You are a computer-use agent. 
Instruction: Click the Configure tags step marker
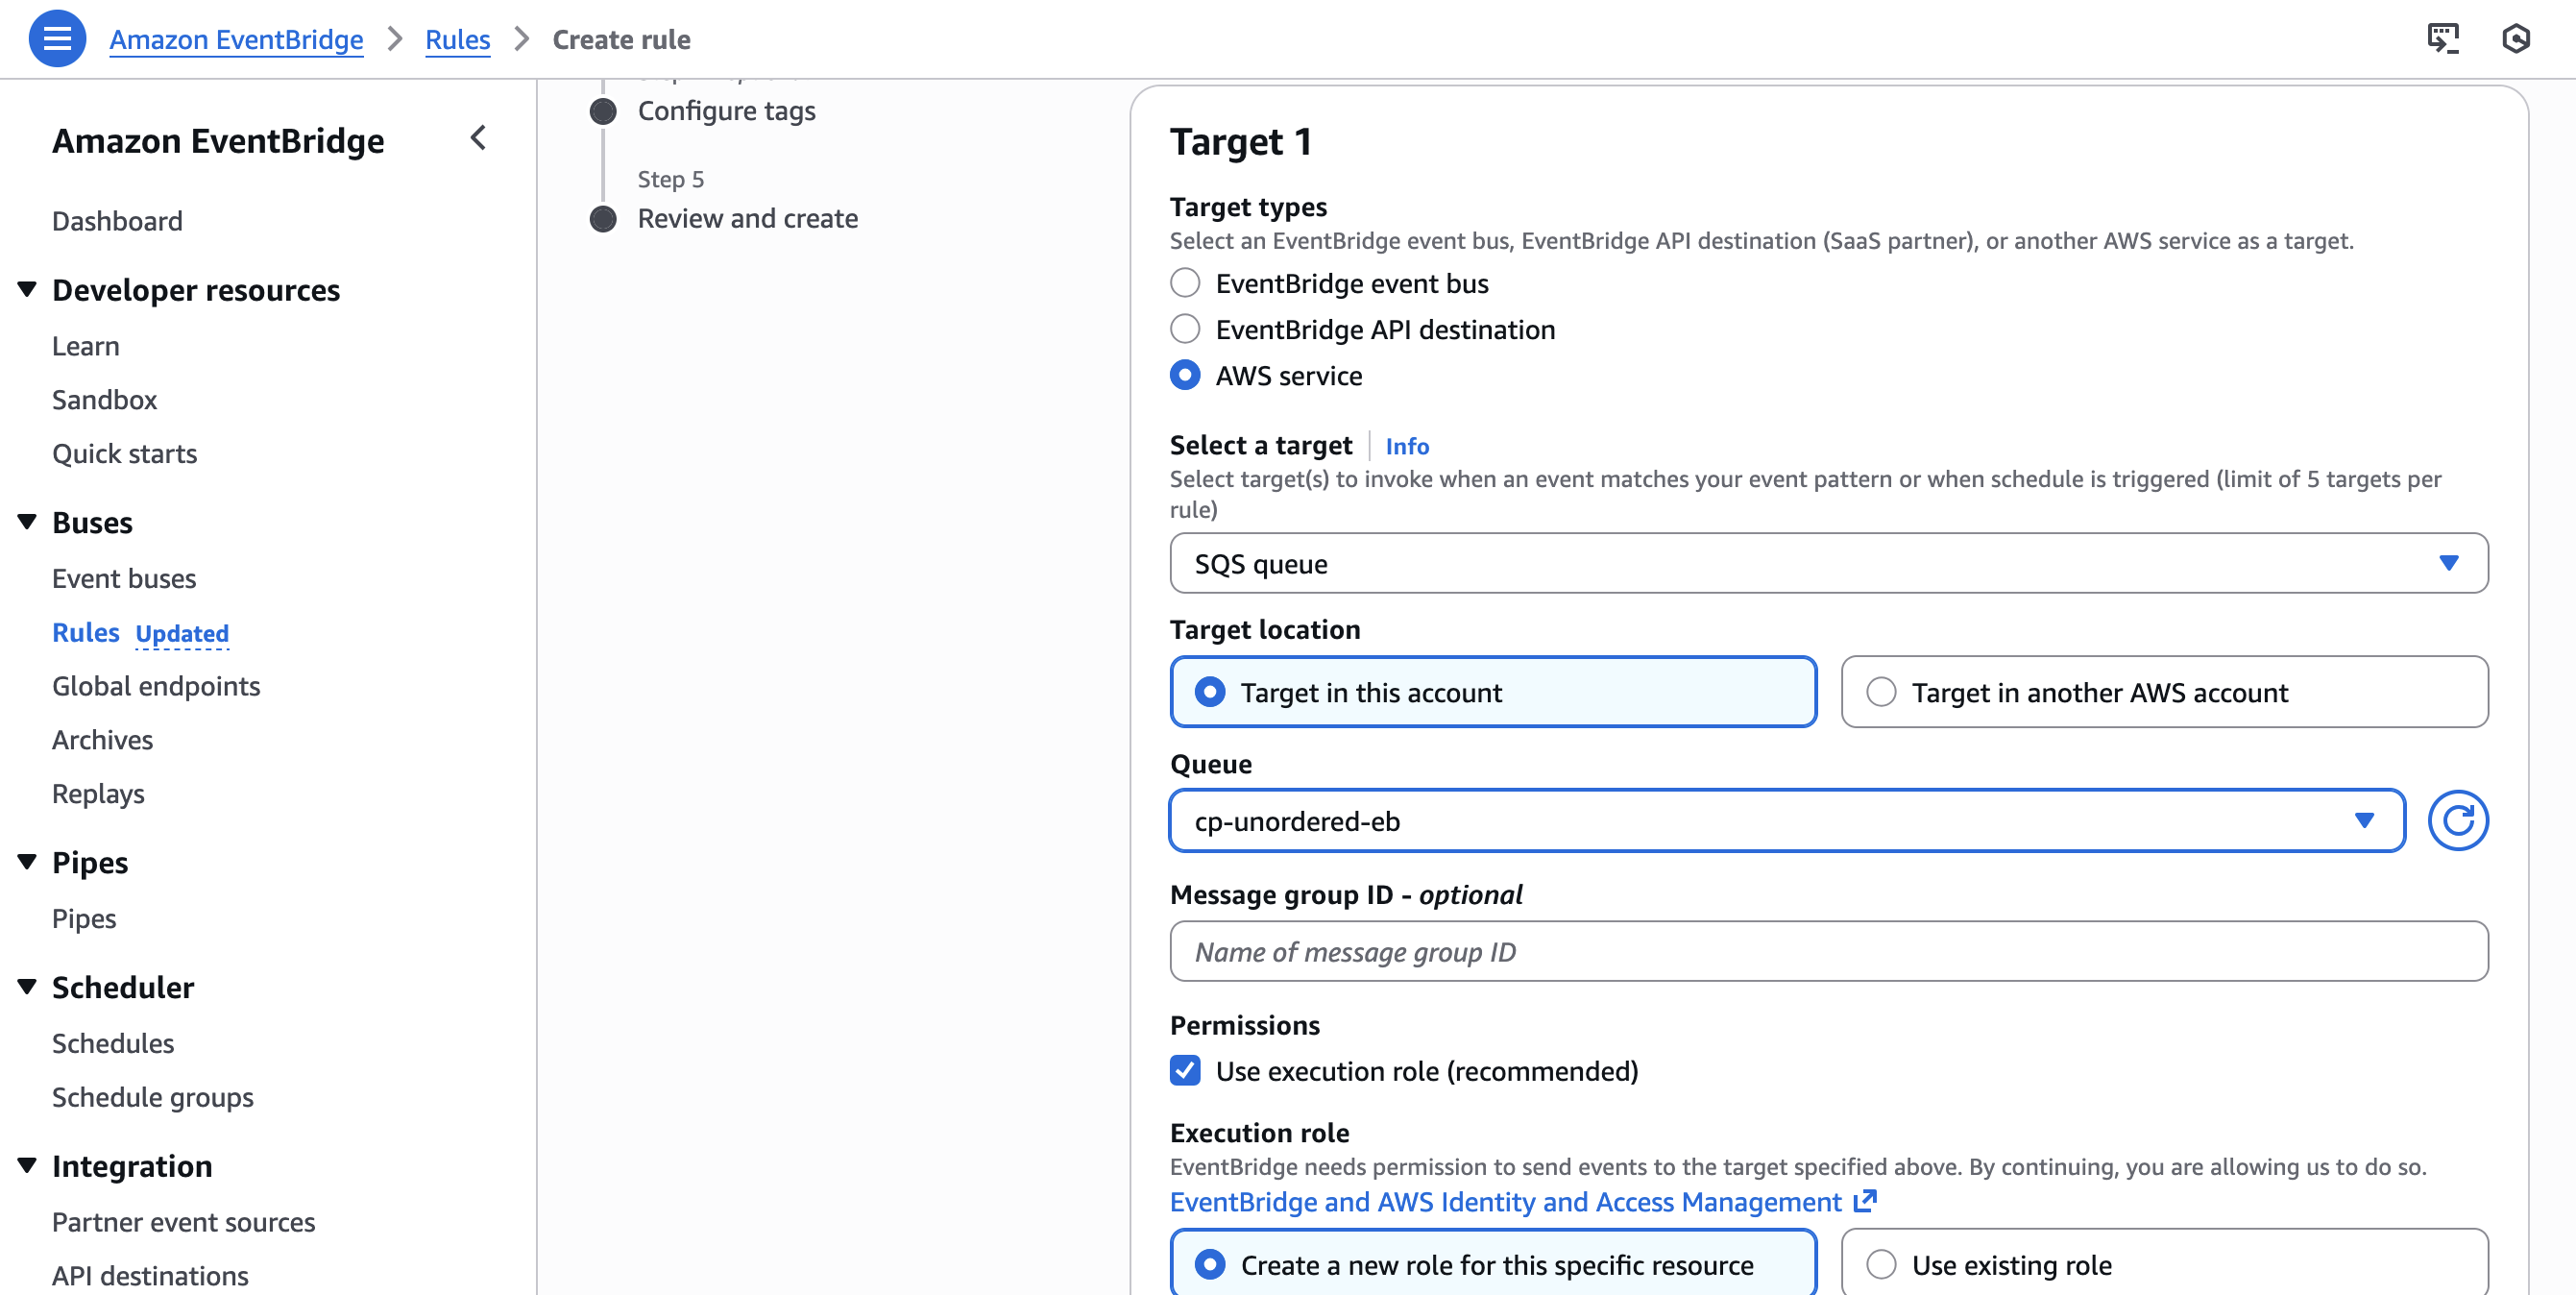pyautogui.click(x=603, y=111)
